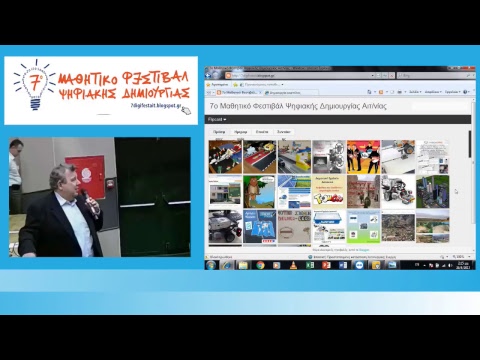Open TeamViewer icon on the taskbar
Viewport: 480px width, 360px height.
pyautogui.click(x=359, y=265)
